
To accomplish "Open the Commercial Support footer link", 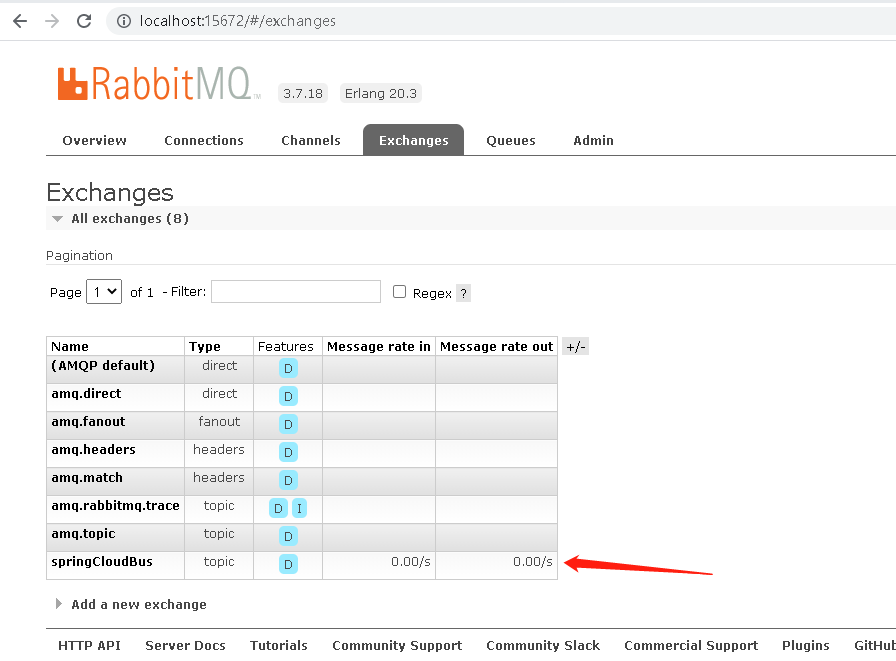I will [x=691, y=646].
